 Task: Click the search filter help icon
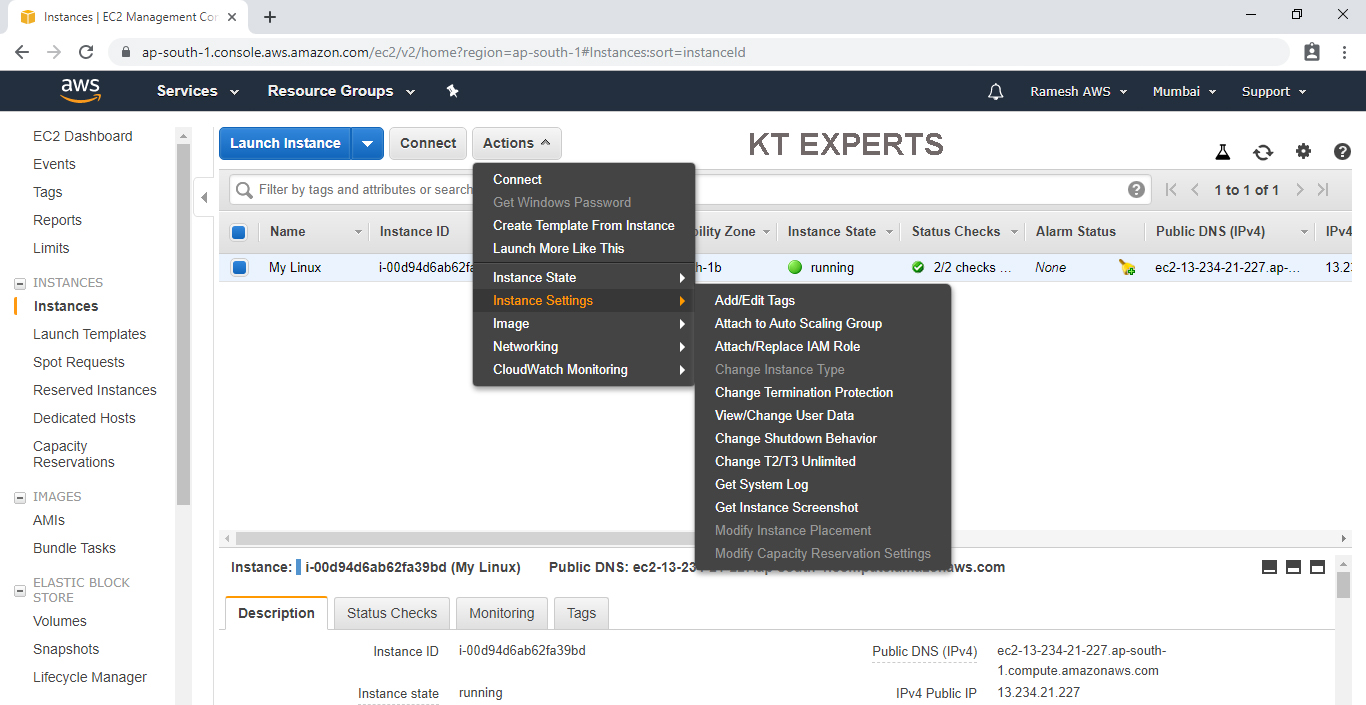pos(1136,190)
